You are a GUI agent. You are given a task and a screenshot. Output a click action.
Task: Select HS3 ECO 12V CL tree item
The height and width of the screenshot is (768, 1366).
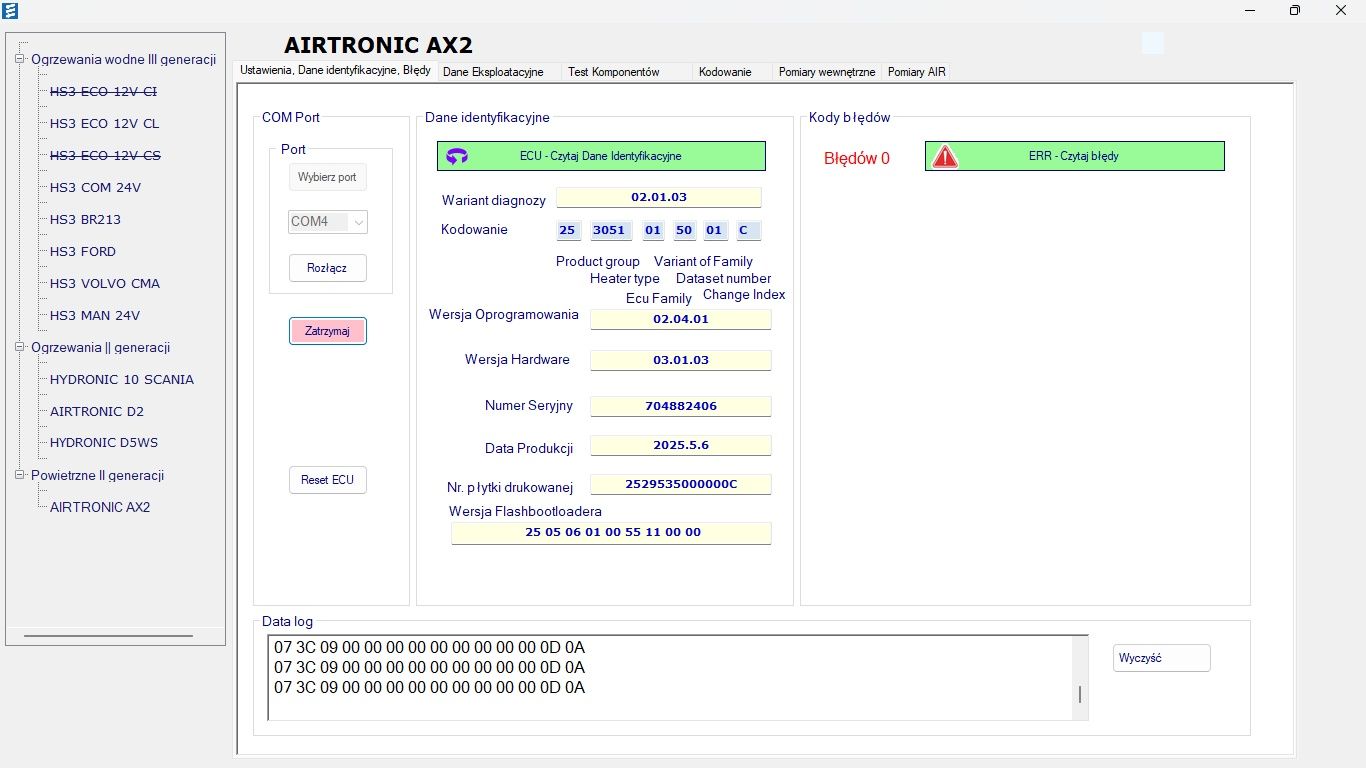(104, 123)
